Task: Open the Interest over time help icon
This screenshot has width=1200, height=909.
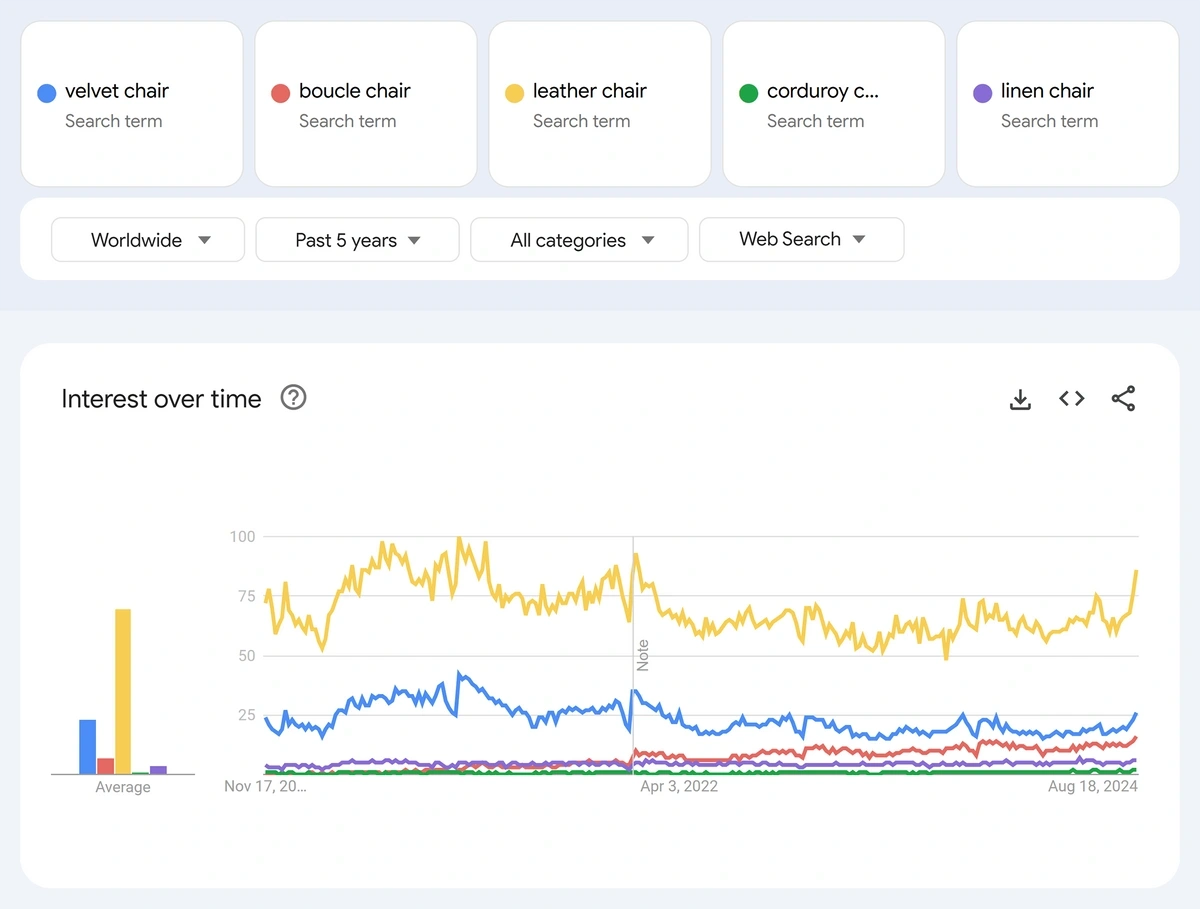Action: 293,398
